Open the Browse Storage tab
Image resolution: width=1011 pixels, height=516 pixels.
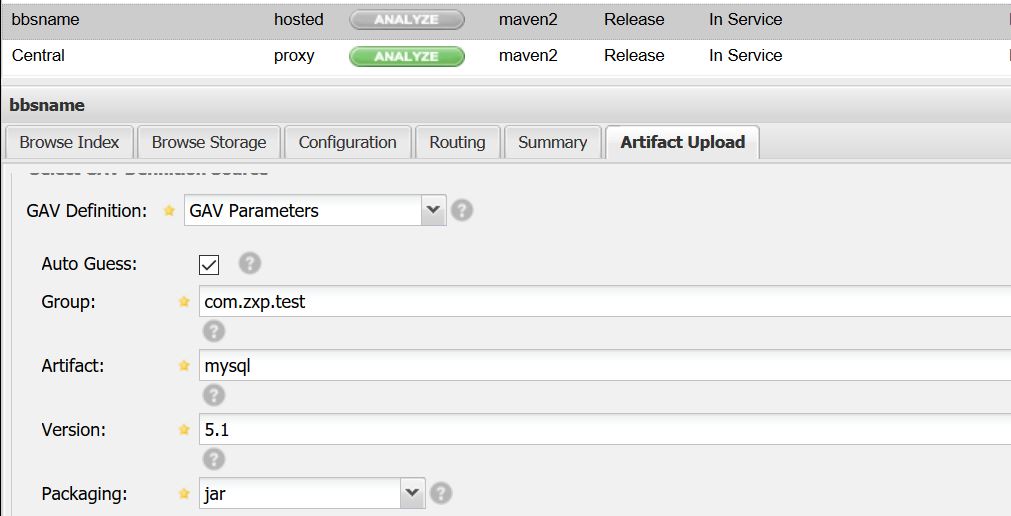209,142
